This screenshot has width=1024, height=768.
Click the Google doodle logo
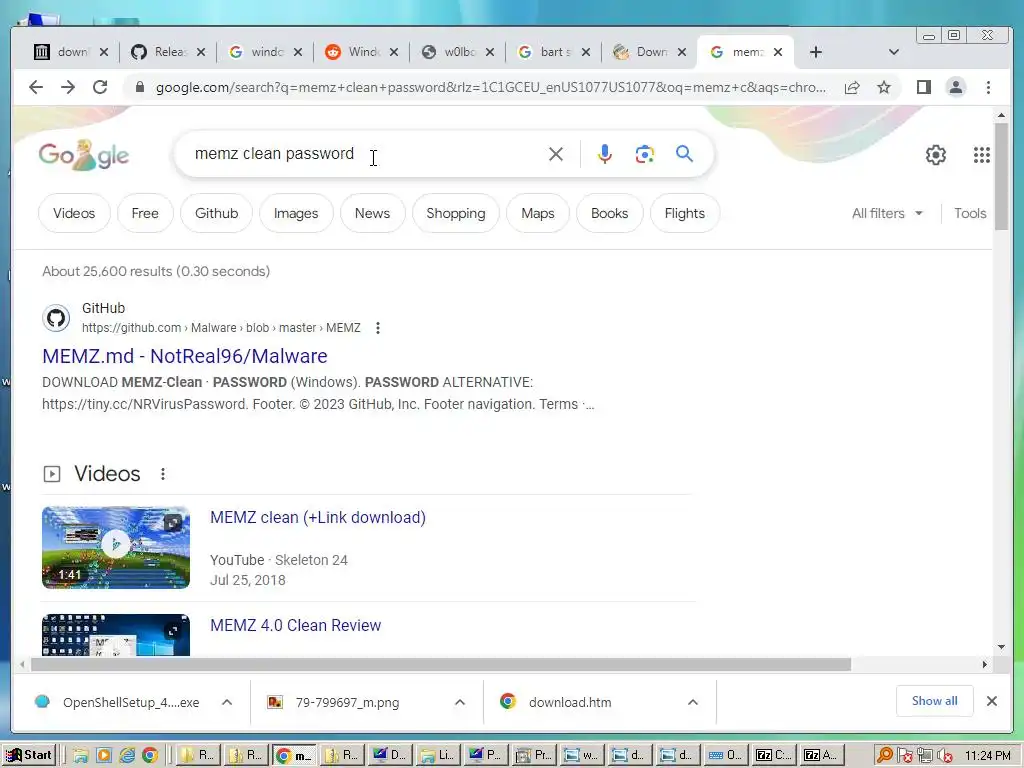84,155
